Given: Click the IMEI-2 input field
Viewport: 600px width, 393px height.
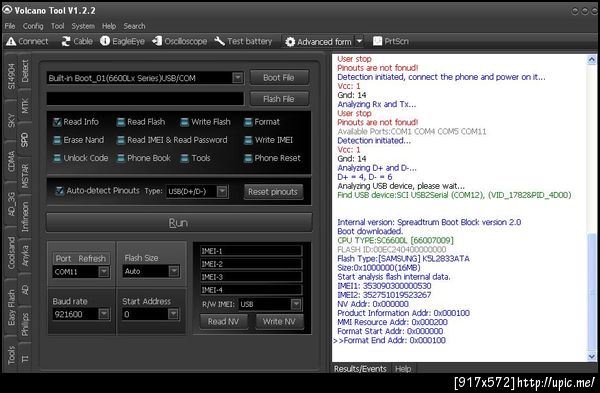Looking at the screenshot, I should coord(251,264).
